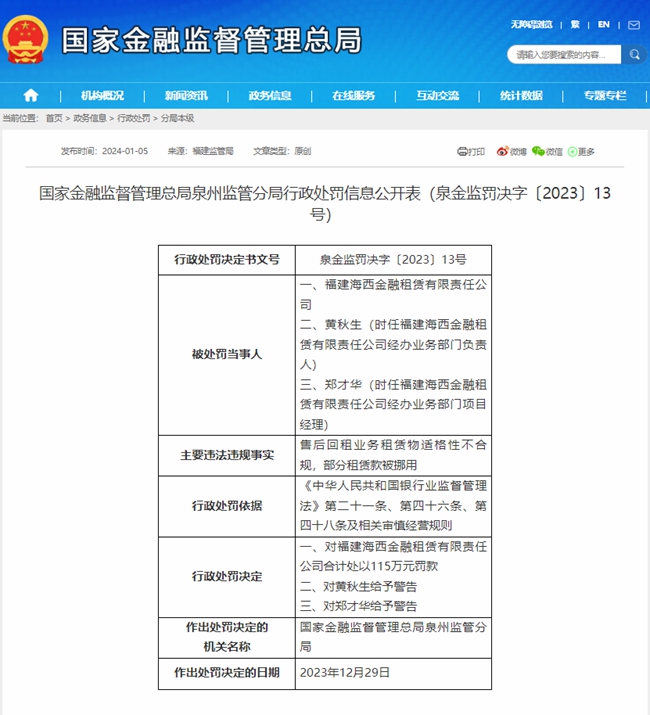Viewport: 650px width, 715px height.
Task: Click table cell 行政处罚决定书文号
Action: tap(227, 259)
